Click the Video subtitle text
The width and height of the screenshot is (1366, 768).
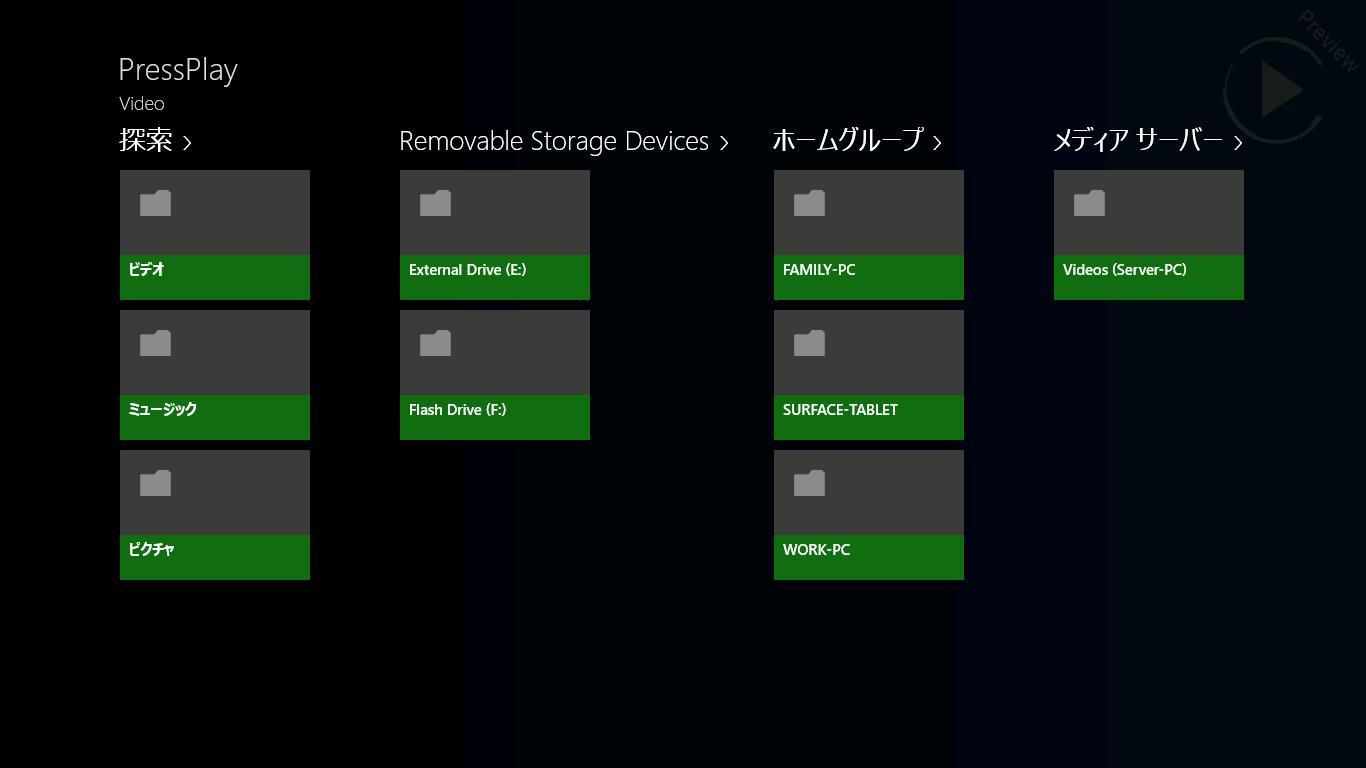(142, 104)
